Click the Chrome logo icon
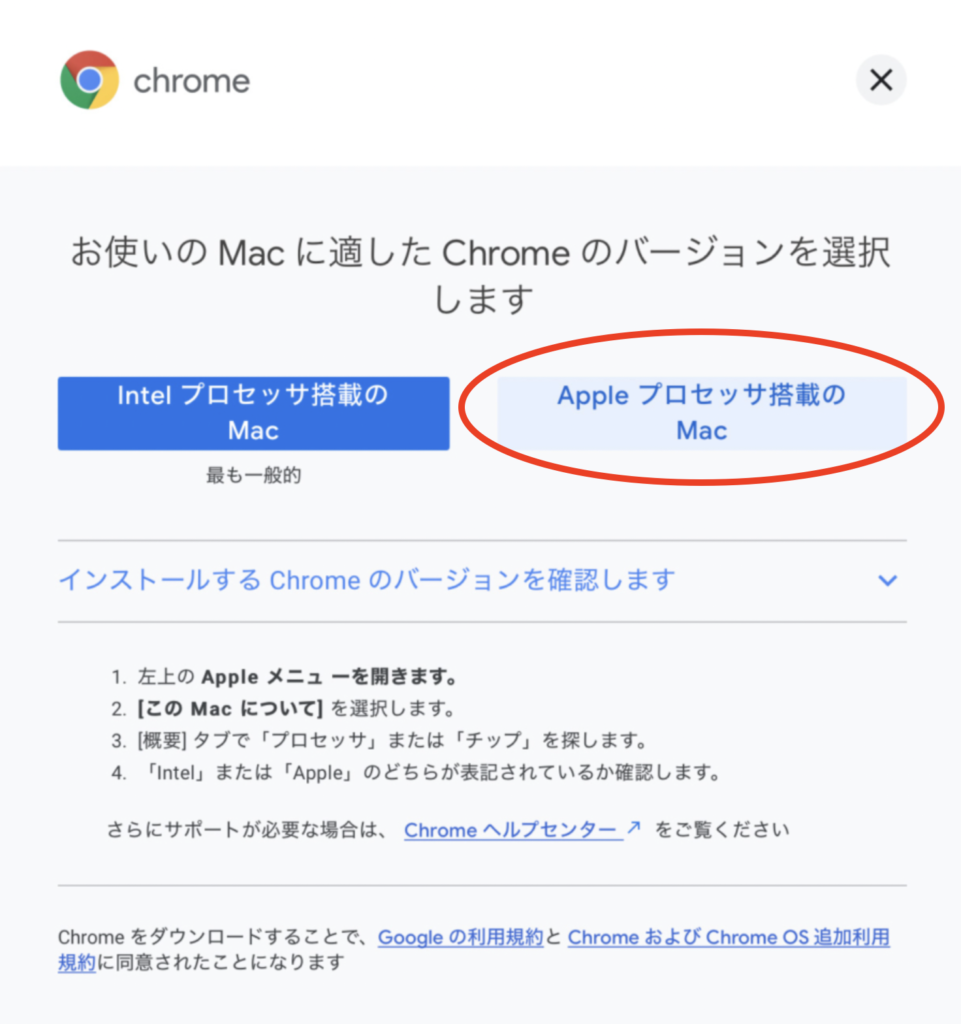The height and width of the screenshot is (1024, 961). 89,80
